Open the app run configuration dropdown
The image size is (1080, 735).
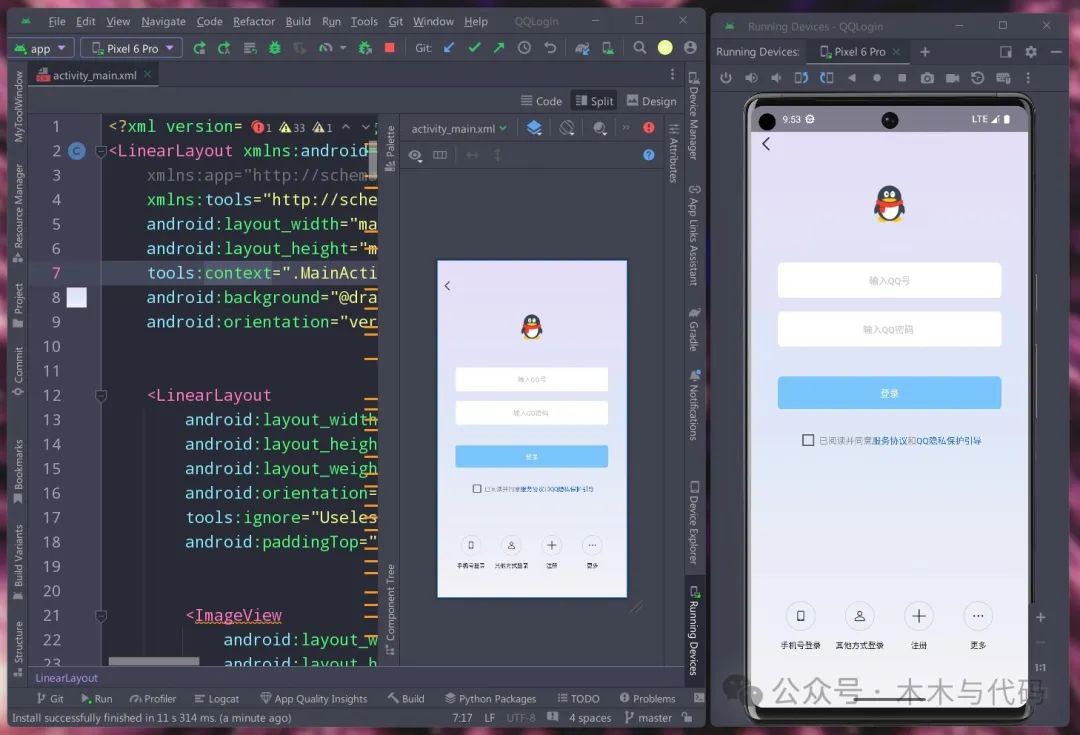click(x=41, y=48)
